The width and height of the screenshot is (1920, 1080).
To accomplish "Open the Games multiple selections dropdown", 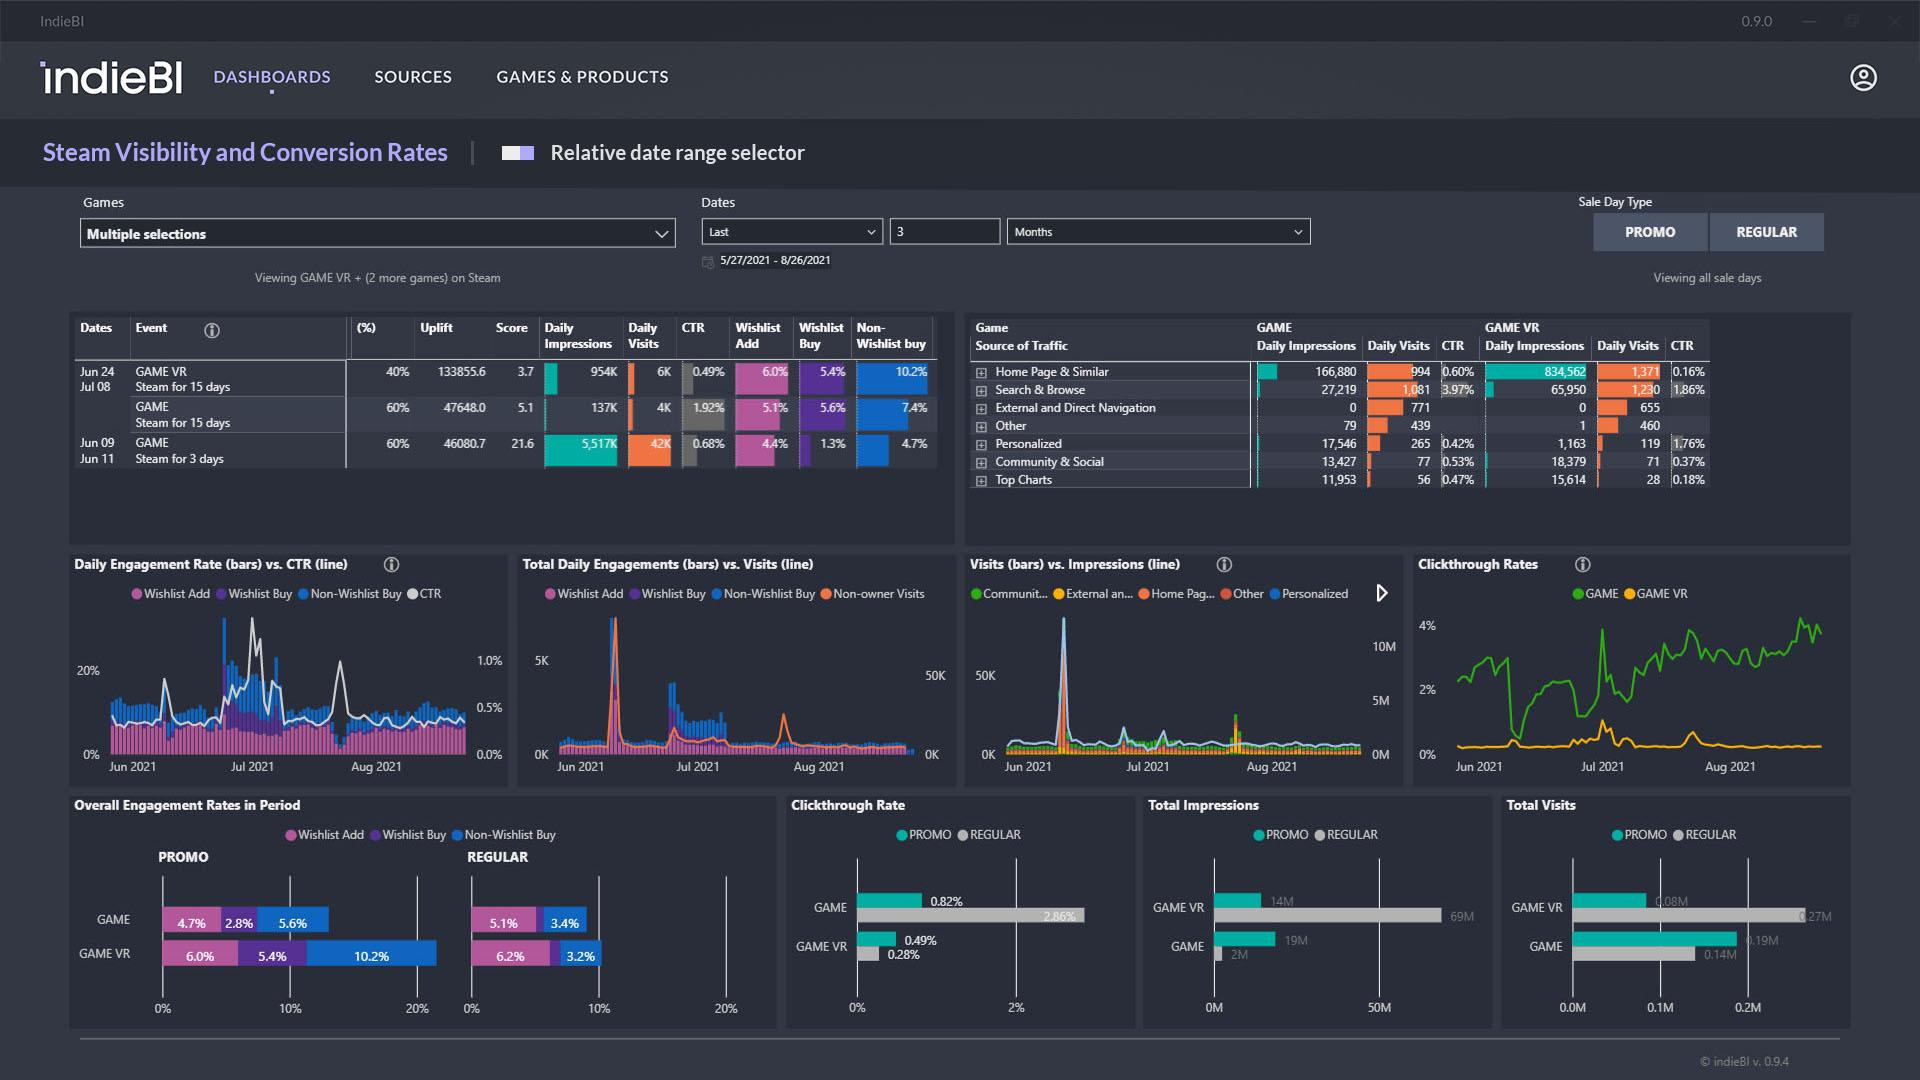I will [x=378, y=233].
